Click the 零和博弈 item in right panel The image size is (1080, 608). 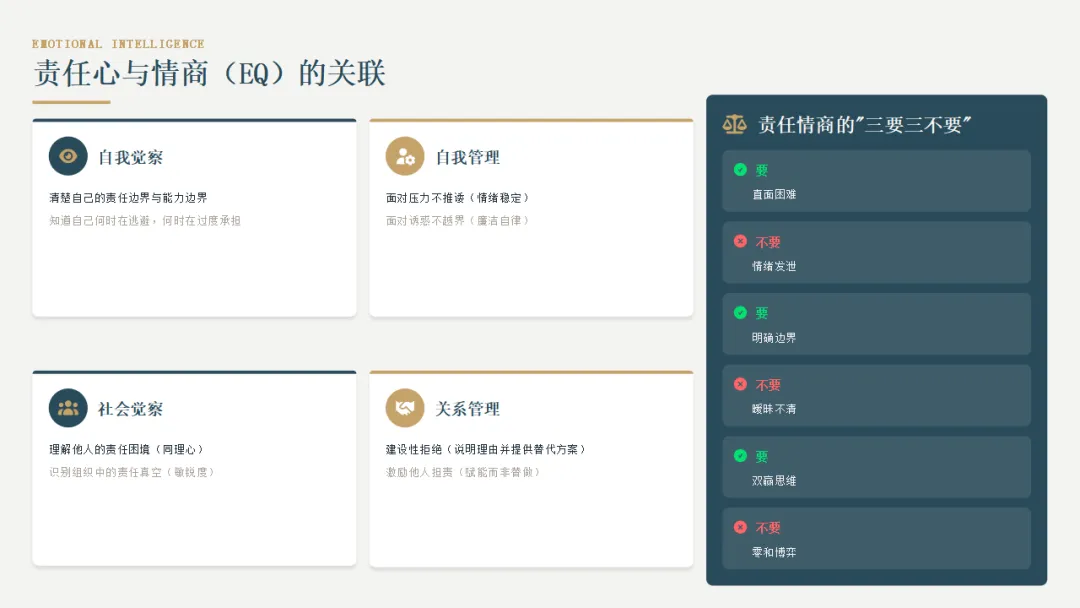773,552
